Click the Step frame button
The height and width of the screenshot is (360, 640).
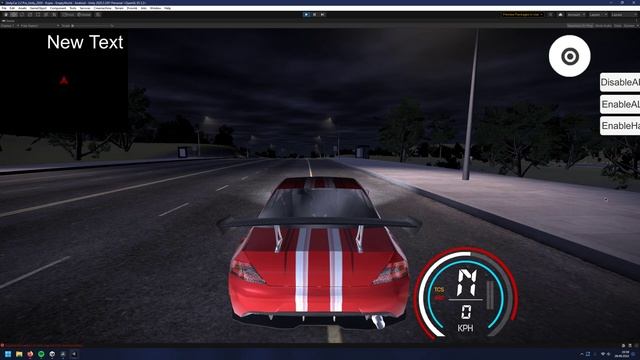tap(322, 15)
